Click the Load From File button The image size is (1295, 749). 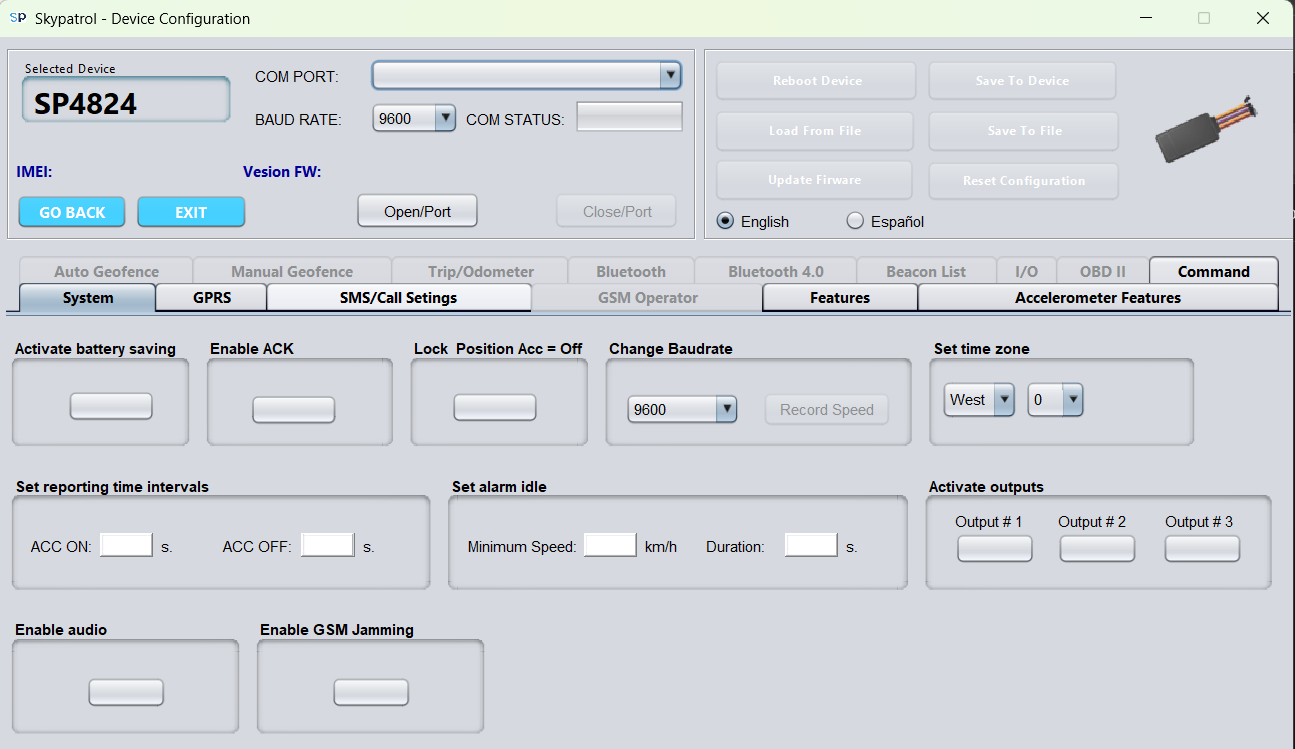[815, 131]
